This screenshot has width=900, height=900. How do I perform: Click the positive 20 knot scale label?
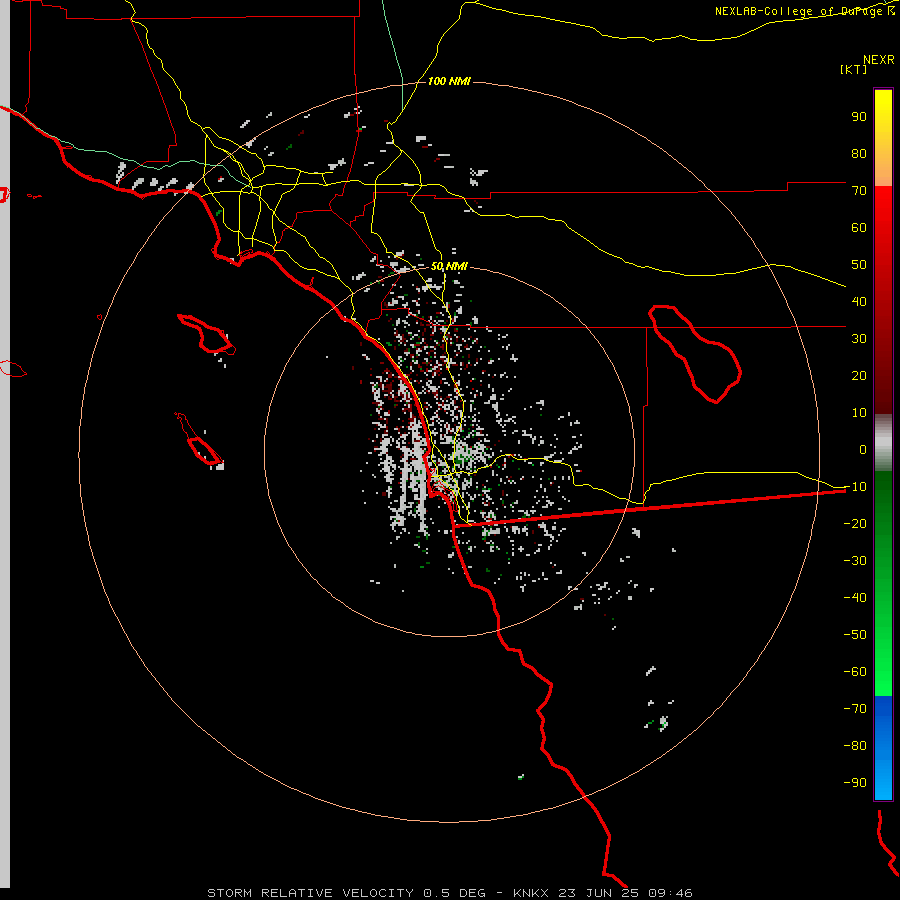point(859,375)
